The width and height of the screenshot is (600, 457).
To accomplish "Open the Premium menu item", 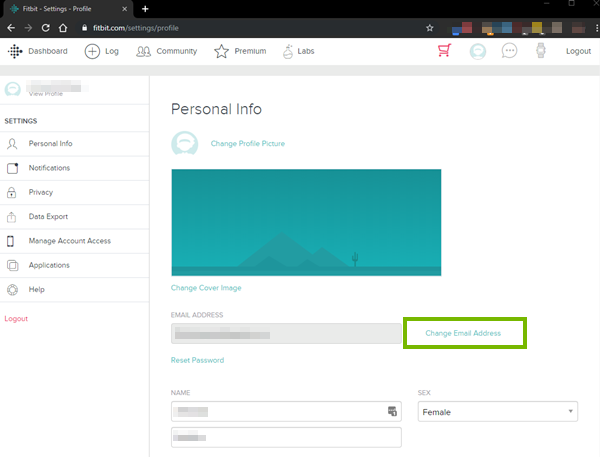I will 250,51.
